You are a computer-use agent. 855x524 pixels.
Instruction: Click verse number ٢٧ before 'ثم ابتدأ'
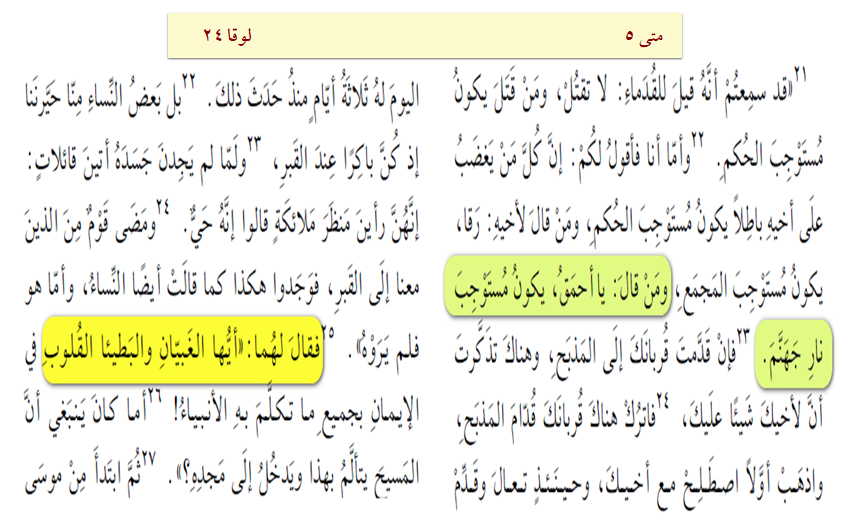(148, 458)
